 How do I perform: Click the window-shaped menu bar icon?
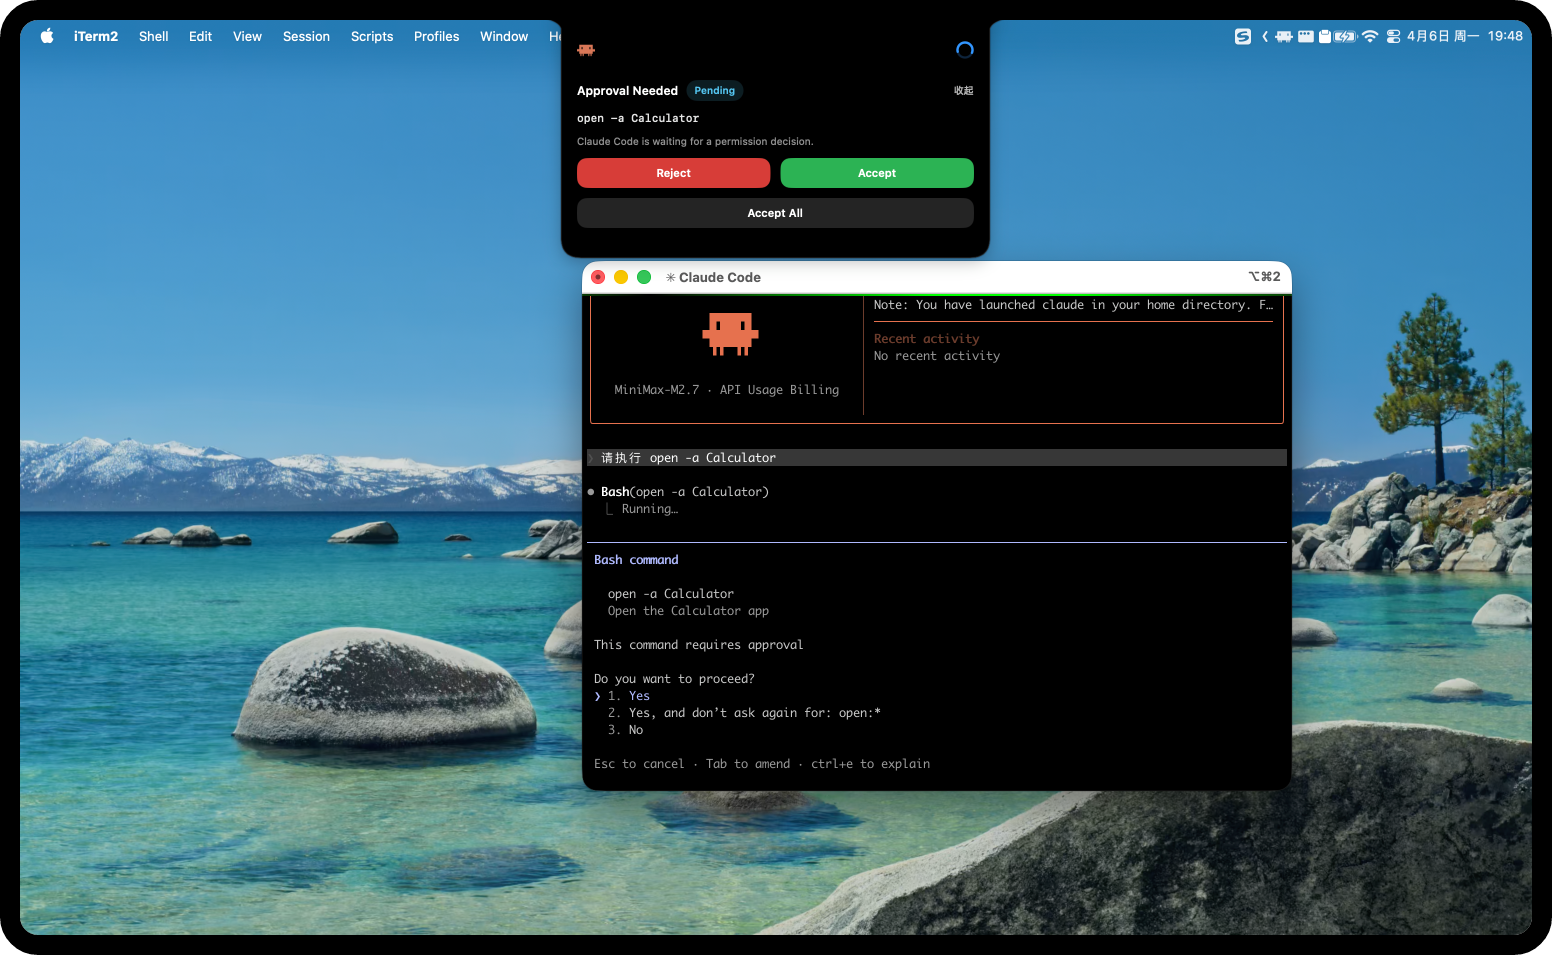coord(1306,36)
